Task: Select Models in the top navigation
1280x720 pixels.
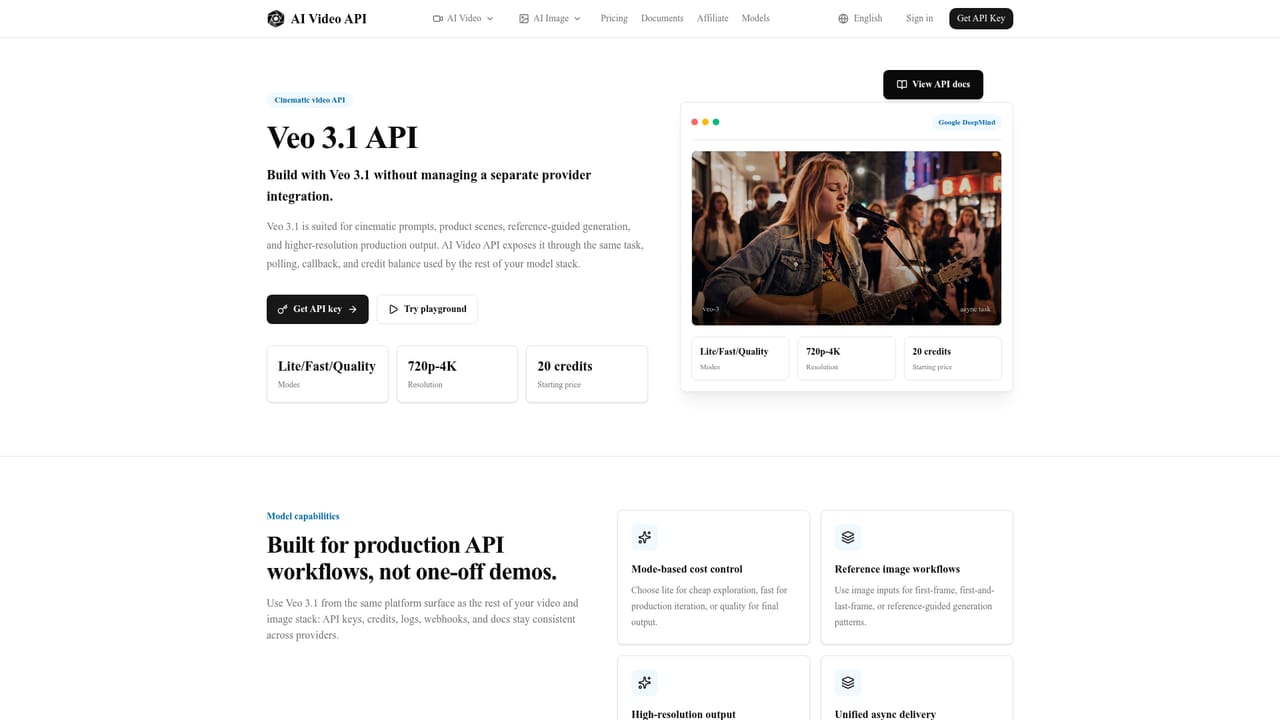Action: click(756, 18)
